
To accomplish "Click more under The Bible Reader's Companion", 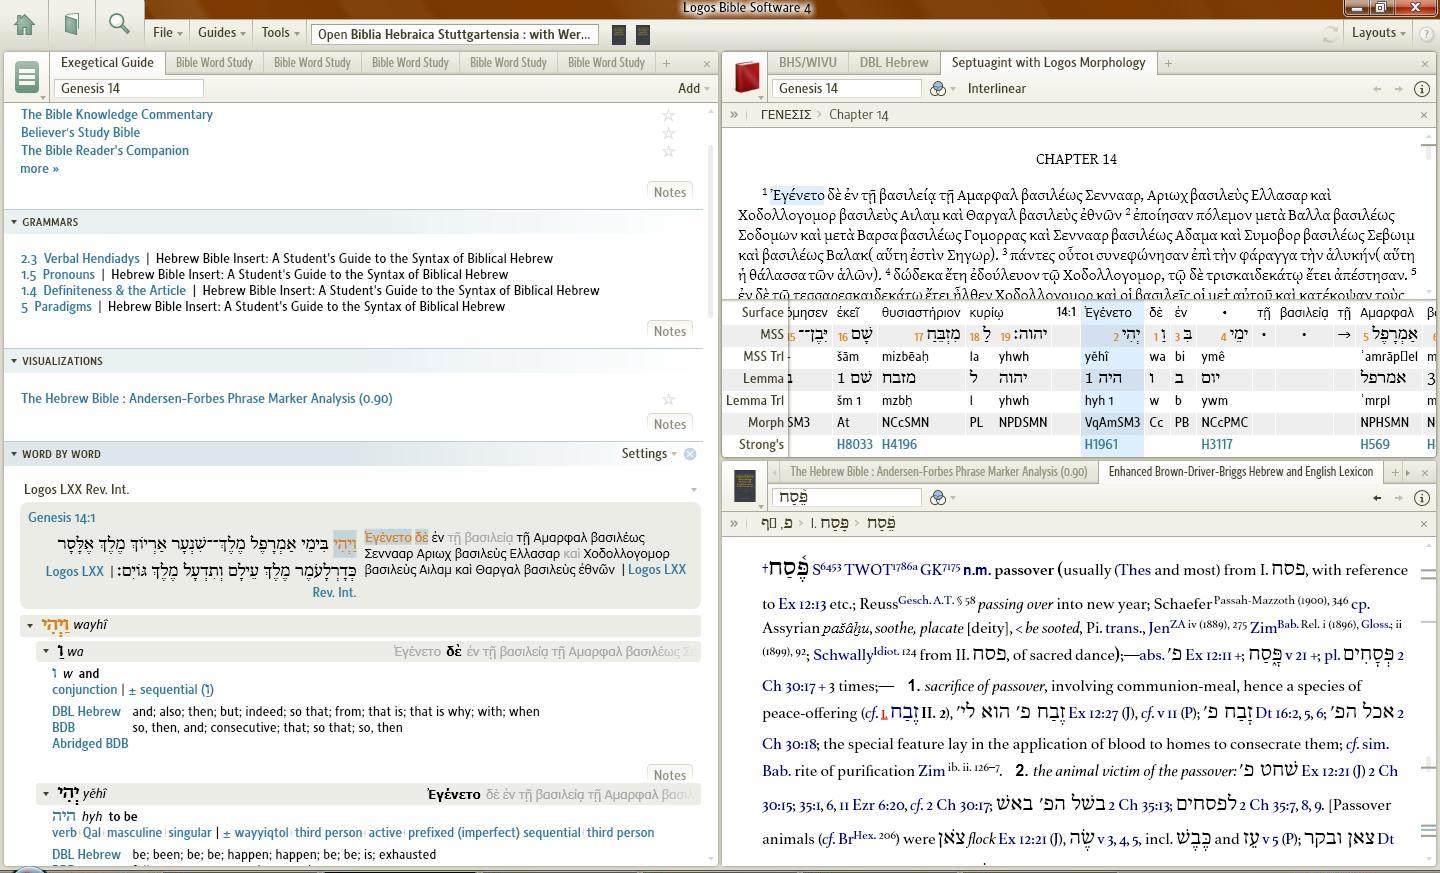I will click(x=36, y=168).
